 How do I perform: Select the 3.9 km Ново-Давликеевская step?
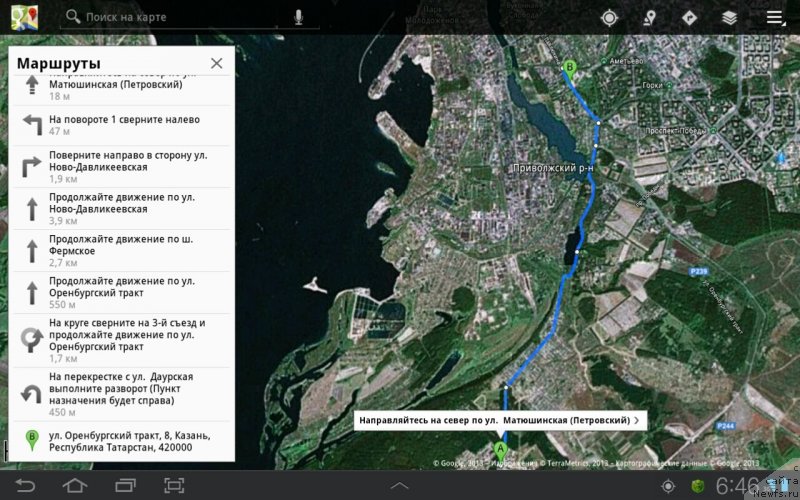click(x=122, y=208)
